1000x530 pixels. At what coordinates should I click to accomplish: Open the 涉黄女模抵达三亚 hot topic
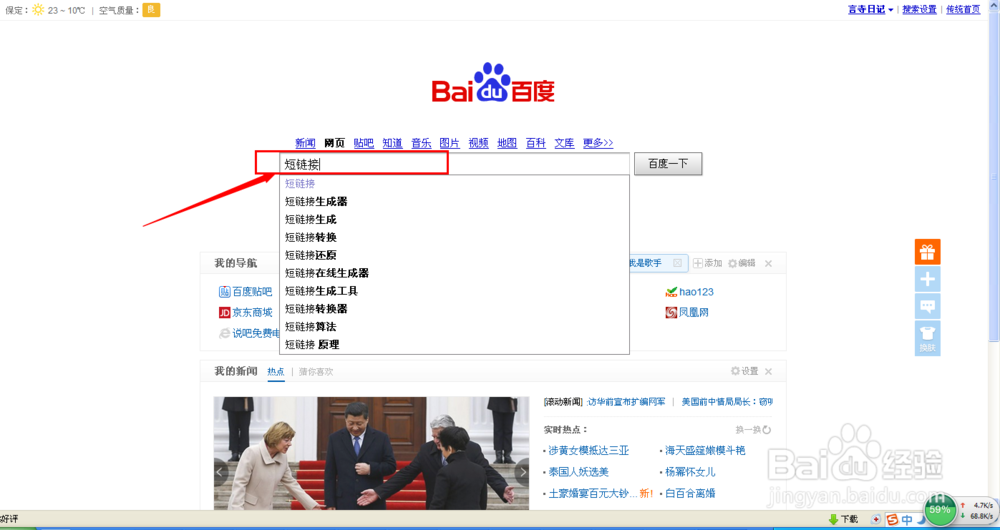[x=589, y=450]
